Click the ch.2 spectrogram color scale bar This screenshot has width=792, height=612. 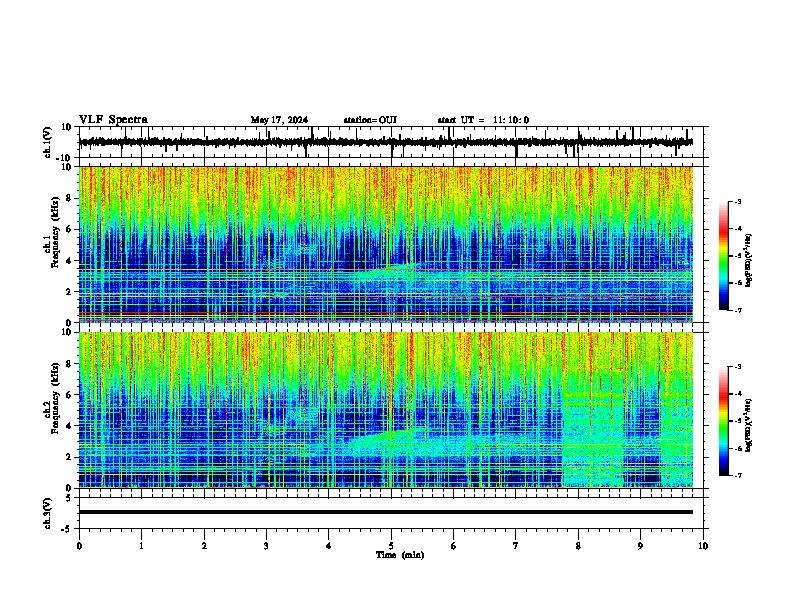[x=724, y=421]
